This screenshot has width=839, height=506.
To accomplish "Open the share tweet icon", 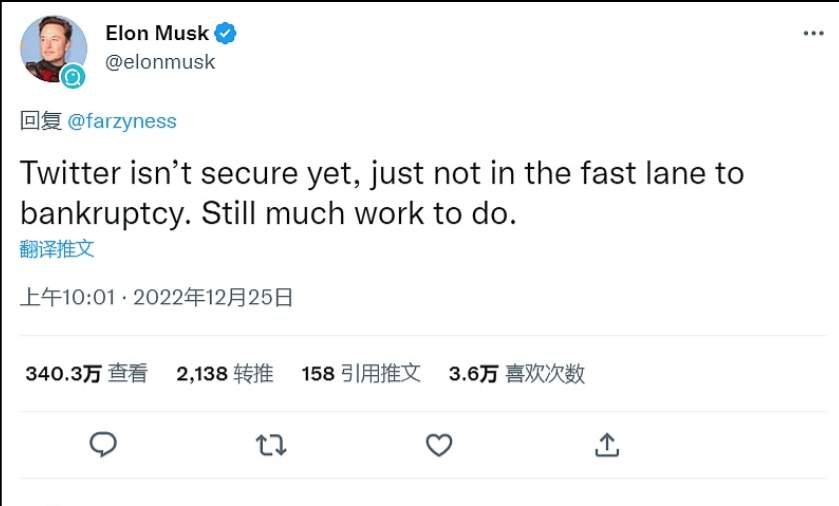I will point(607,444).
